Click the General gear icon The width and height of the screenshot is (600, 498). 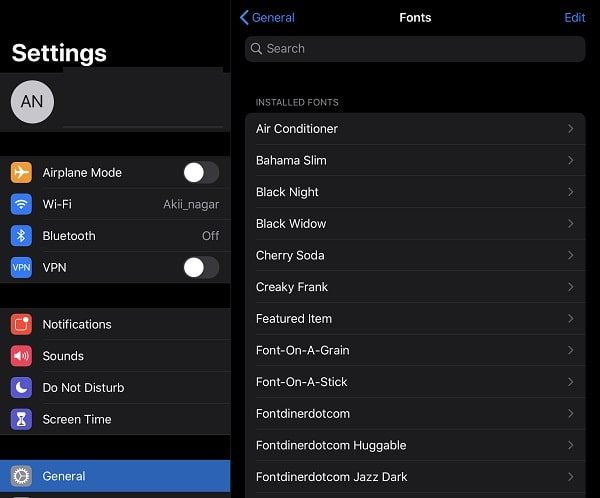[x=21, y=476]
